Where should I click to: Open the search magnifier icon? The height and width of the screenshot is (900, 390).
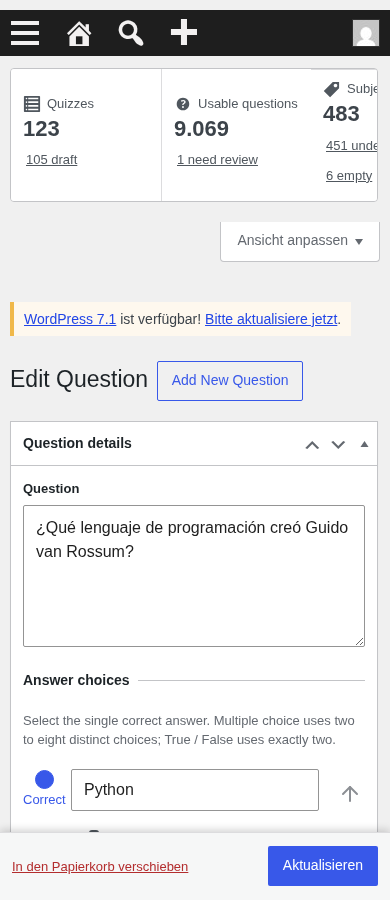131,33
